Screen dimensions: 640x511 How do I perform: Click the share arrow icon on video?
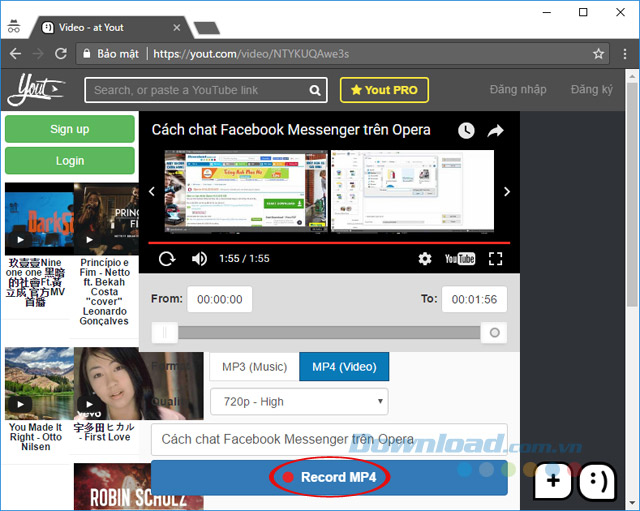[x=496, y=131]
